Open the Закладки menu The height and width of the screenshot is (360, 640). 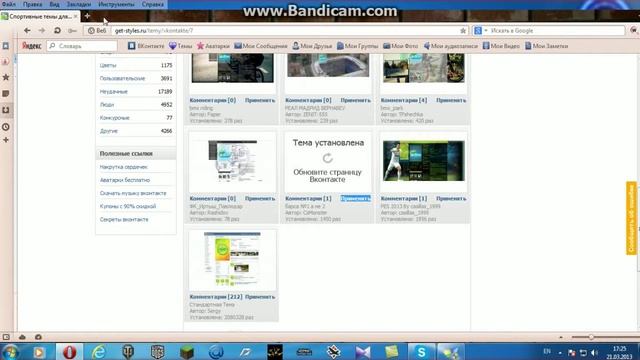[x=79, y=4]
